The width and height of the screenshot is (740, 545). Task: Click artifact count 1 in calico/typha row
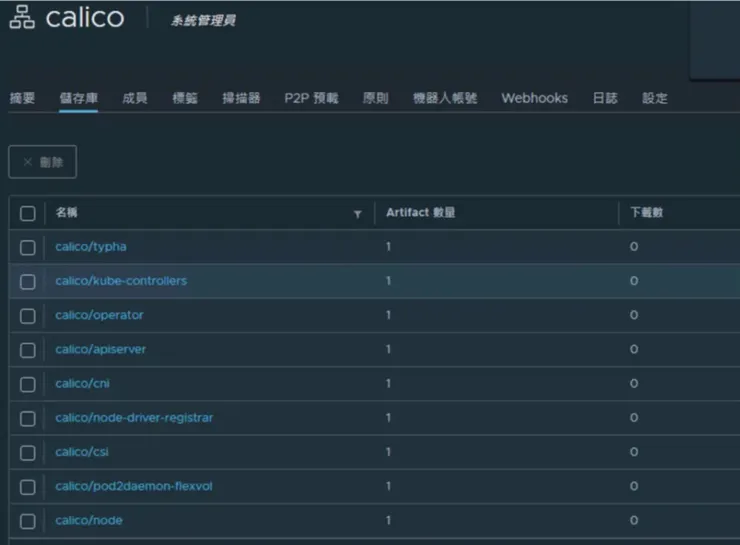click(x=388, y=246)
